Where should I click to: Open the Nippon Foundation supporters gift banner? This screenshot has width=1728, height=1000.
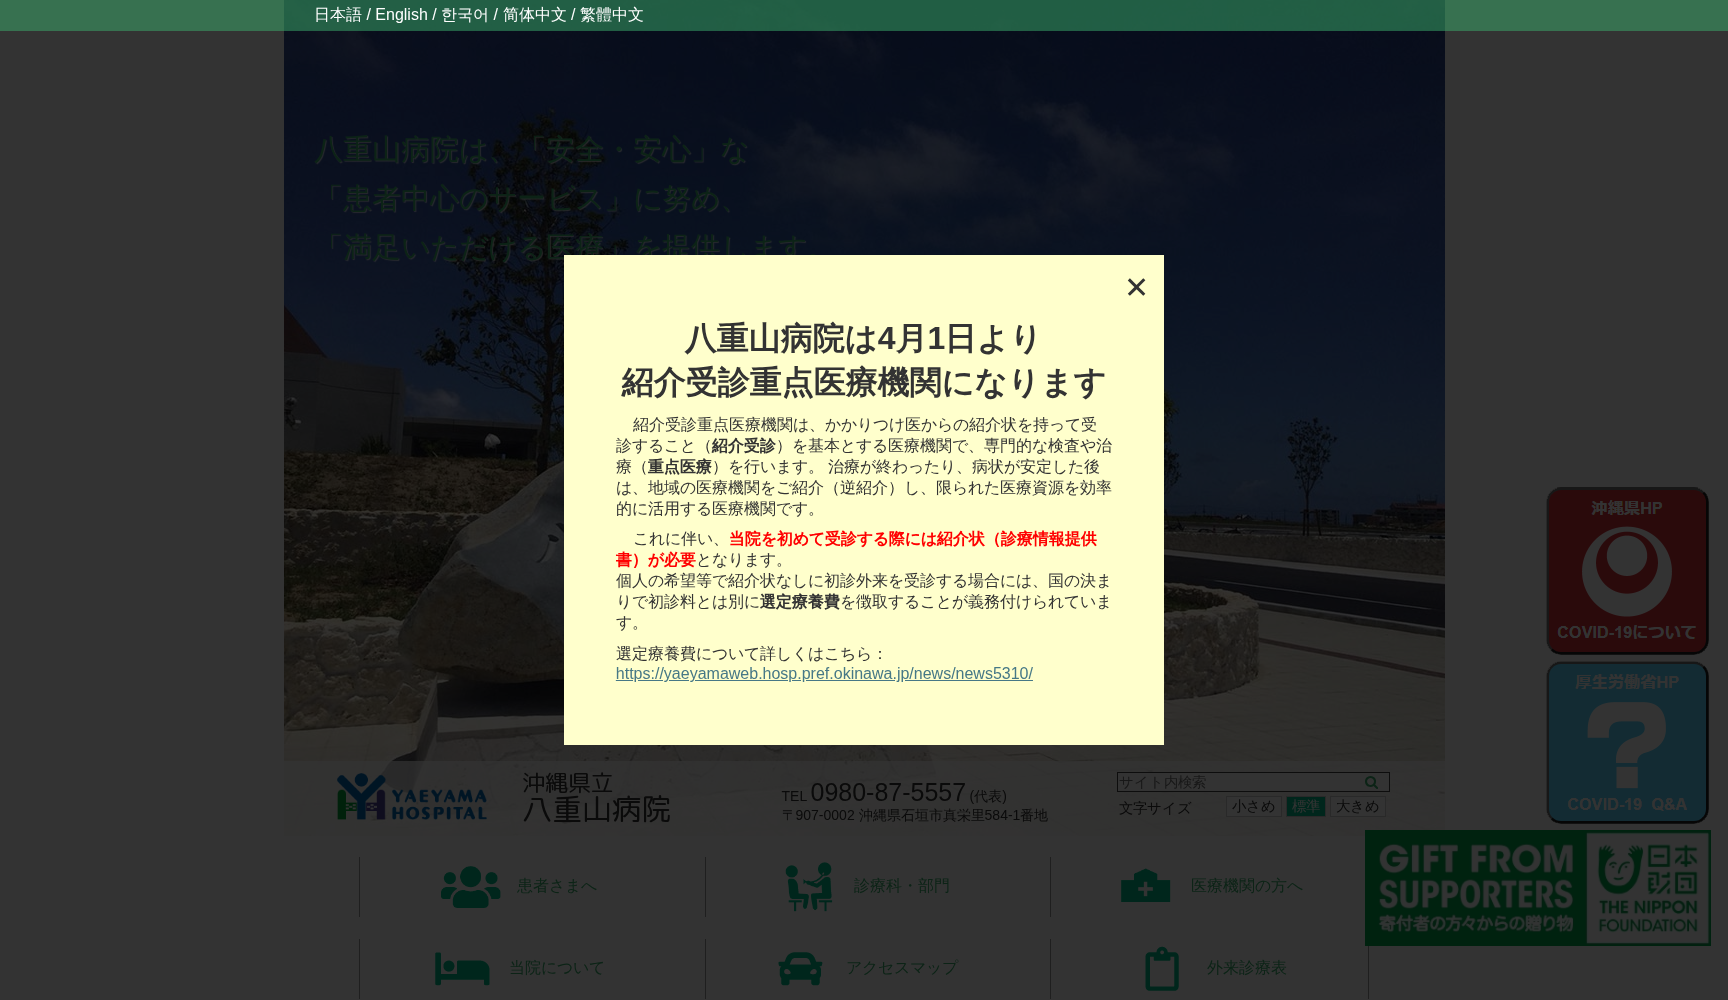click(1537, 888)
